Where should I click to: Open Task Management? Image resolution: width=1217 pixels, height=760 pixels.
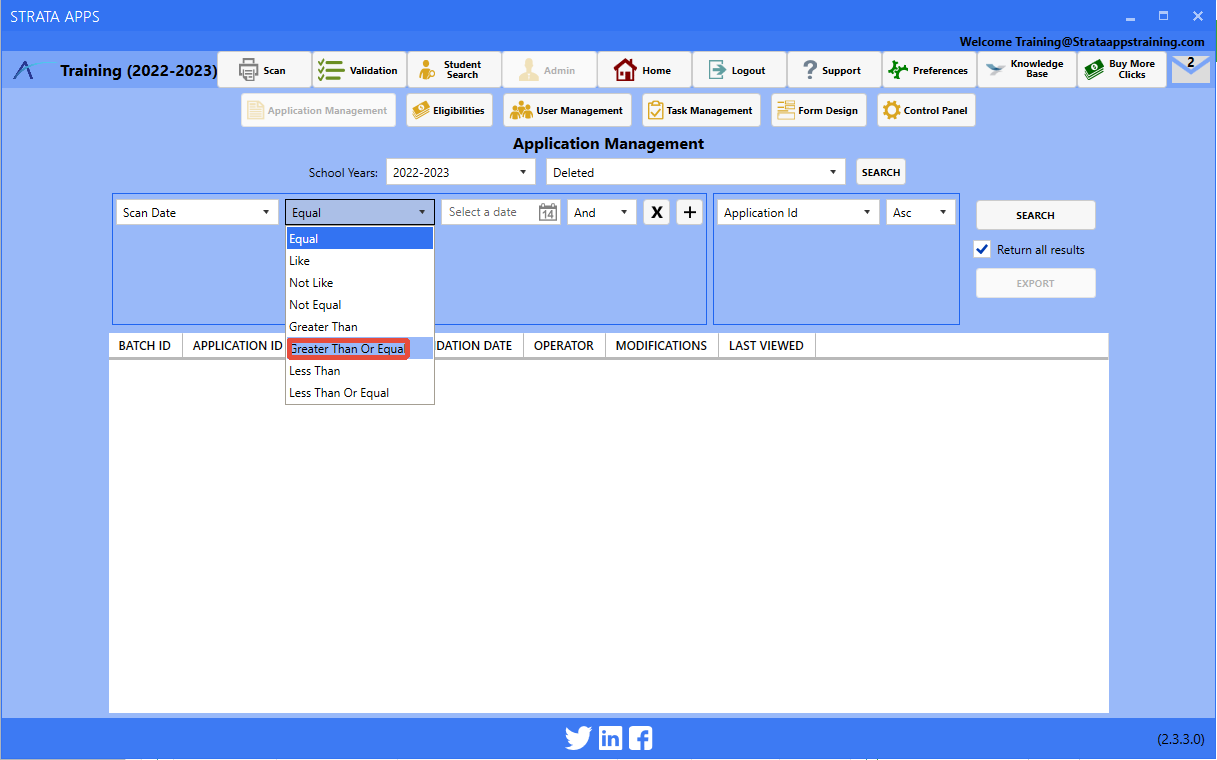pos(701,110)
